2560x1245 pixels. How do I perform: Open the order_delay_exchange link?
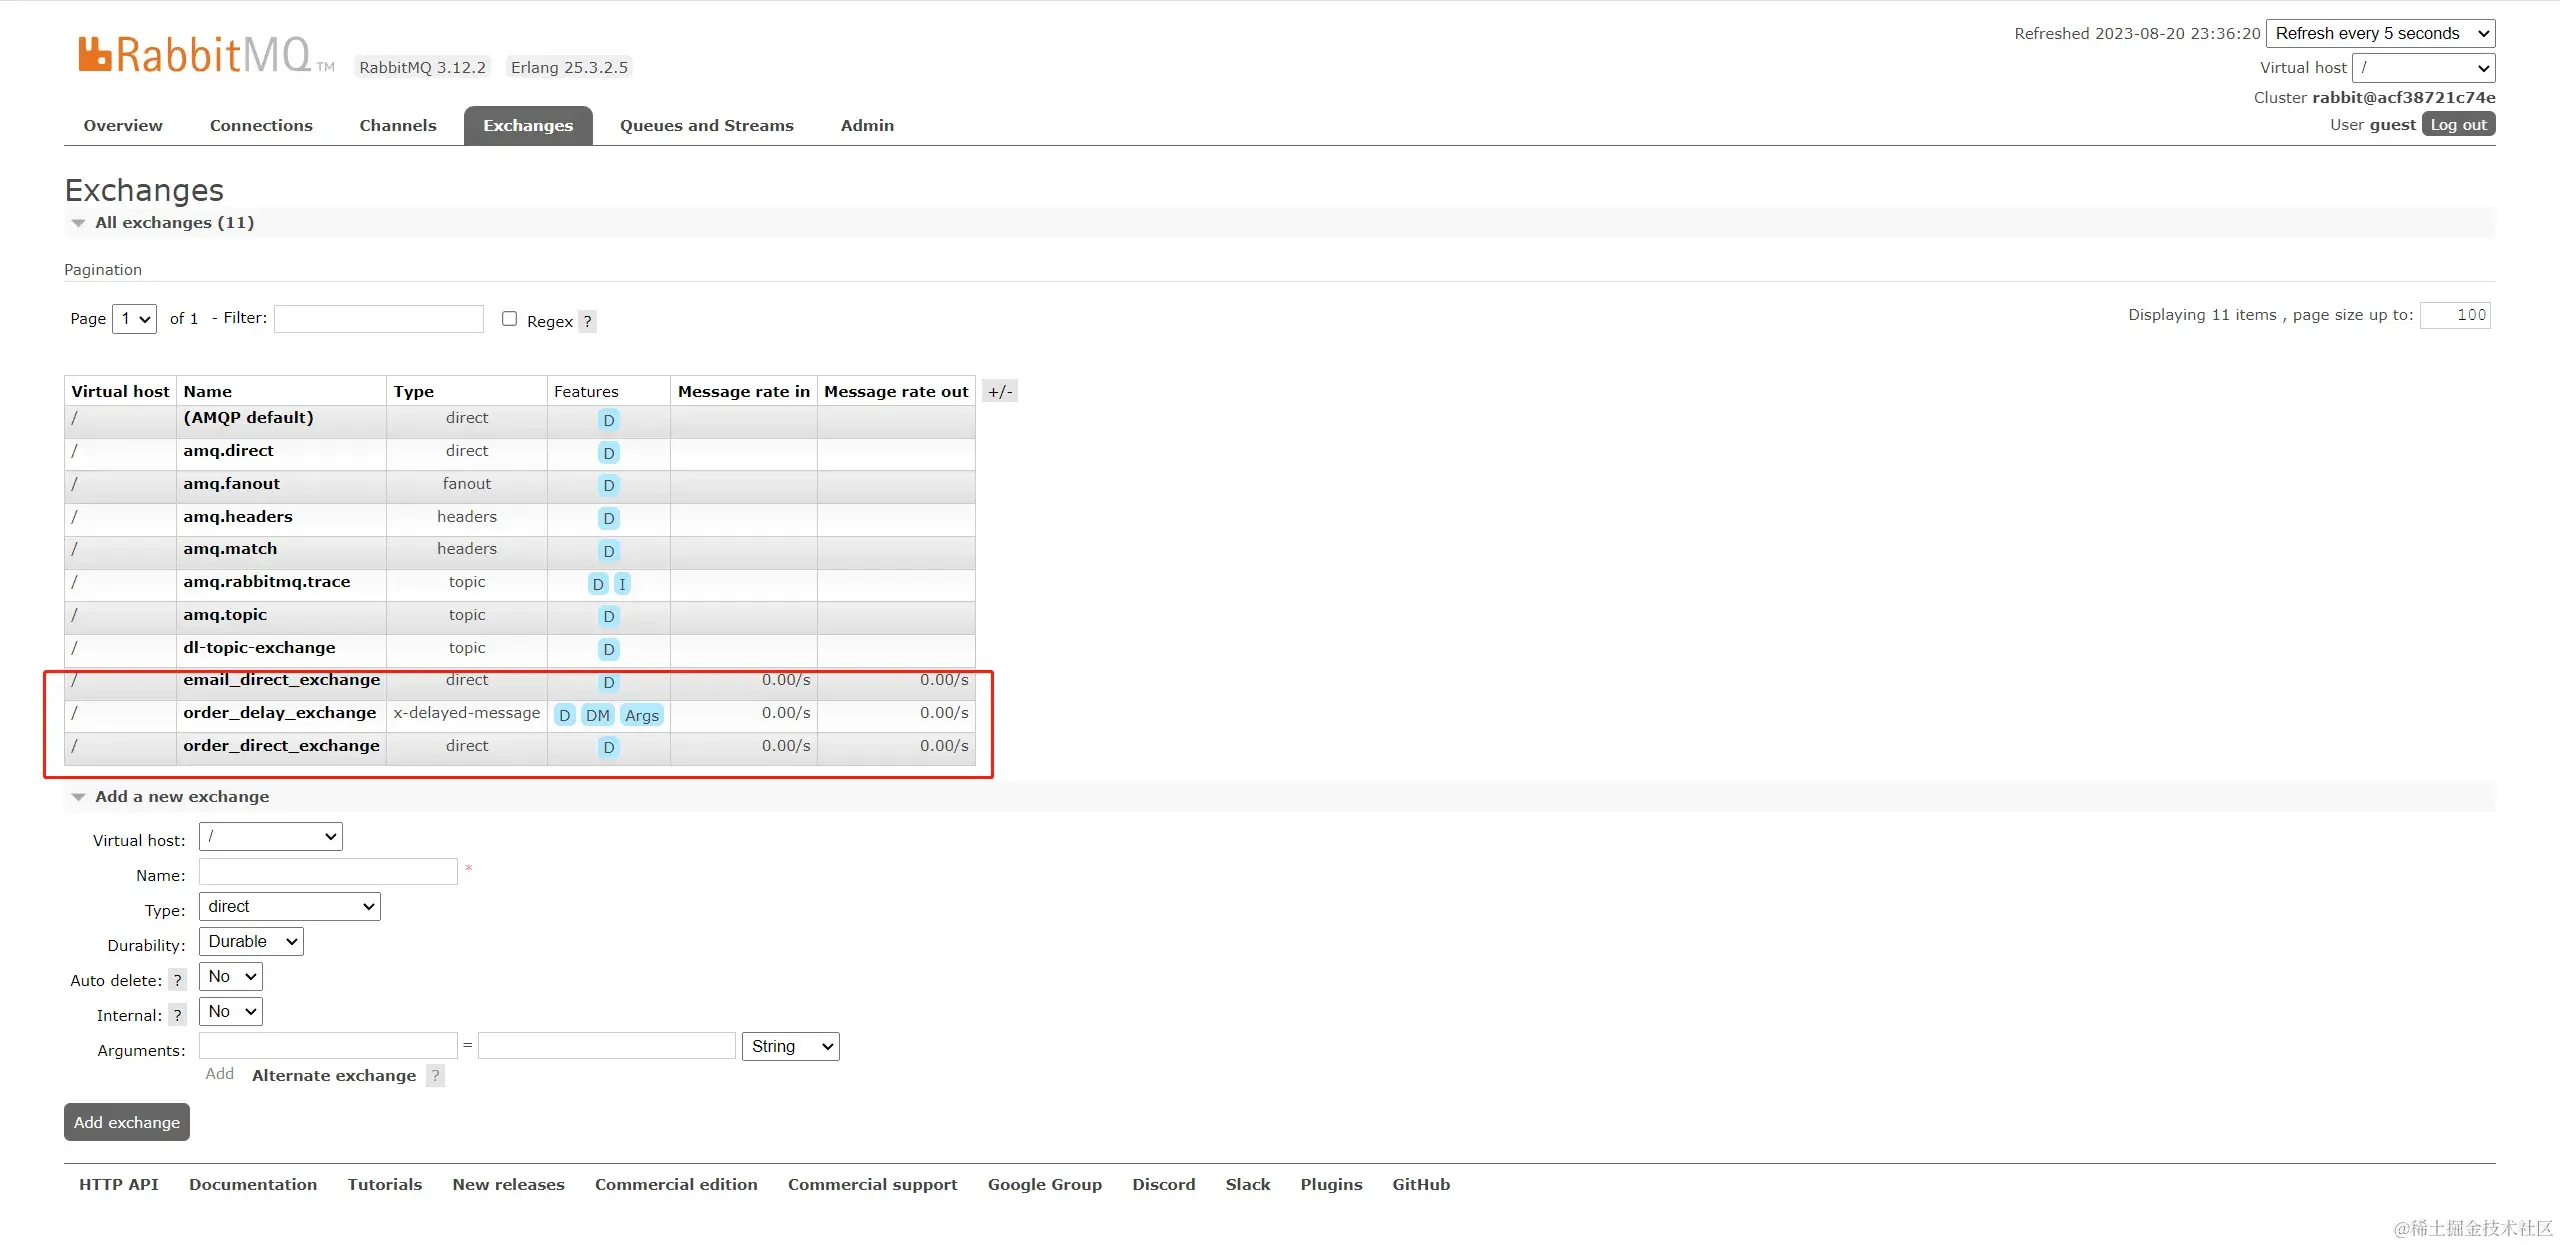pyautogui.click(x=279, y=713)
